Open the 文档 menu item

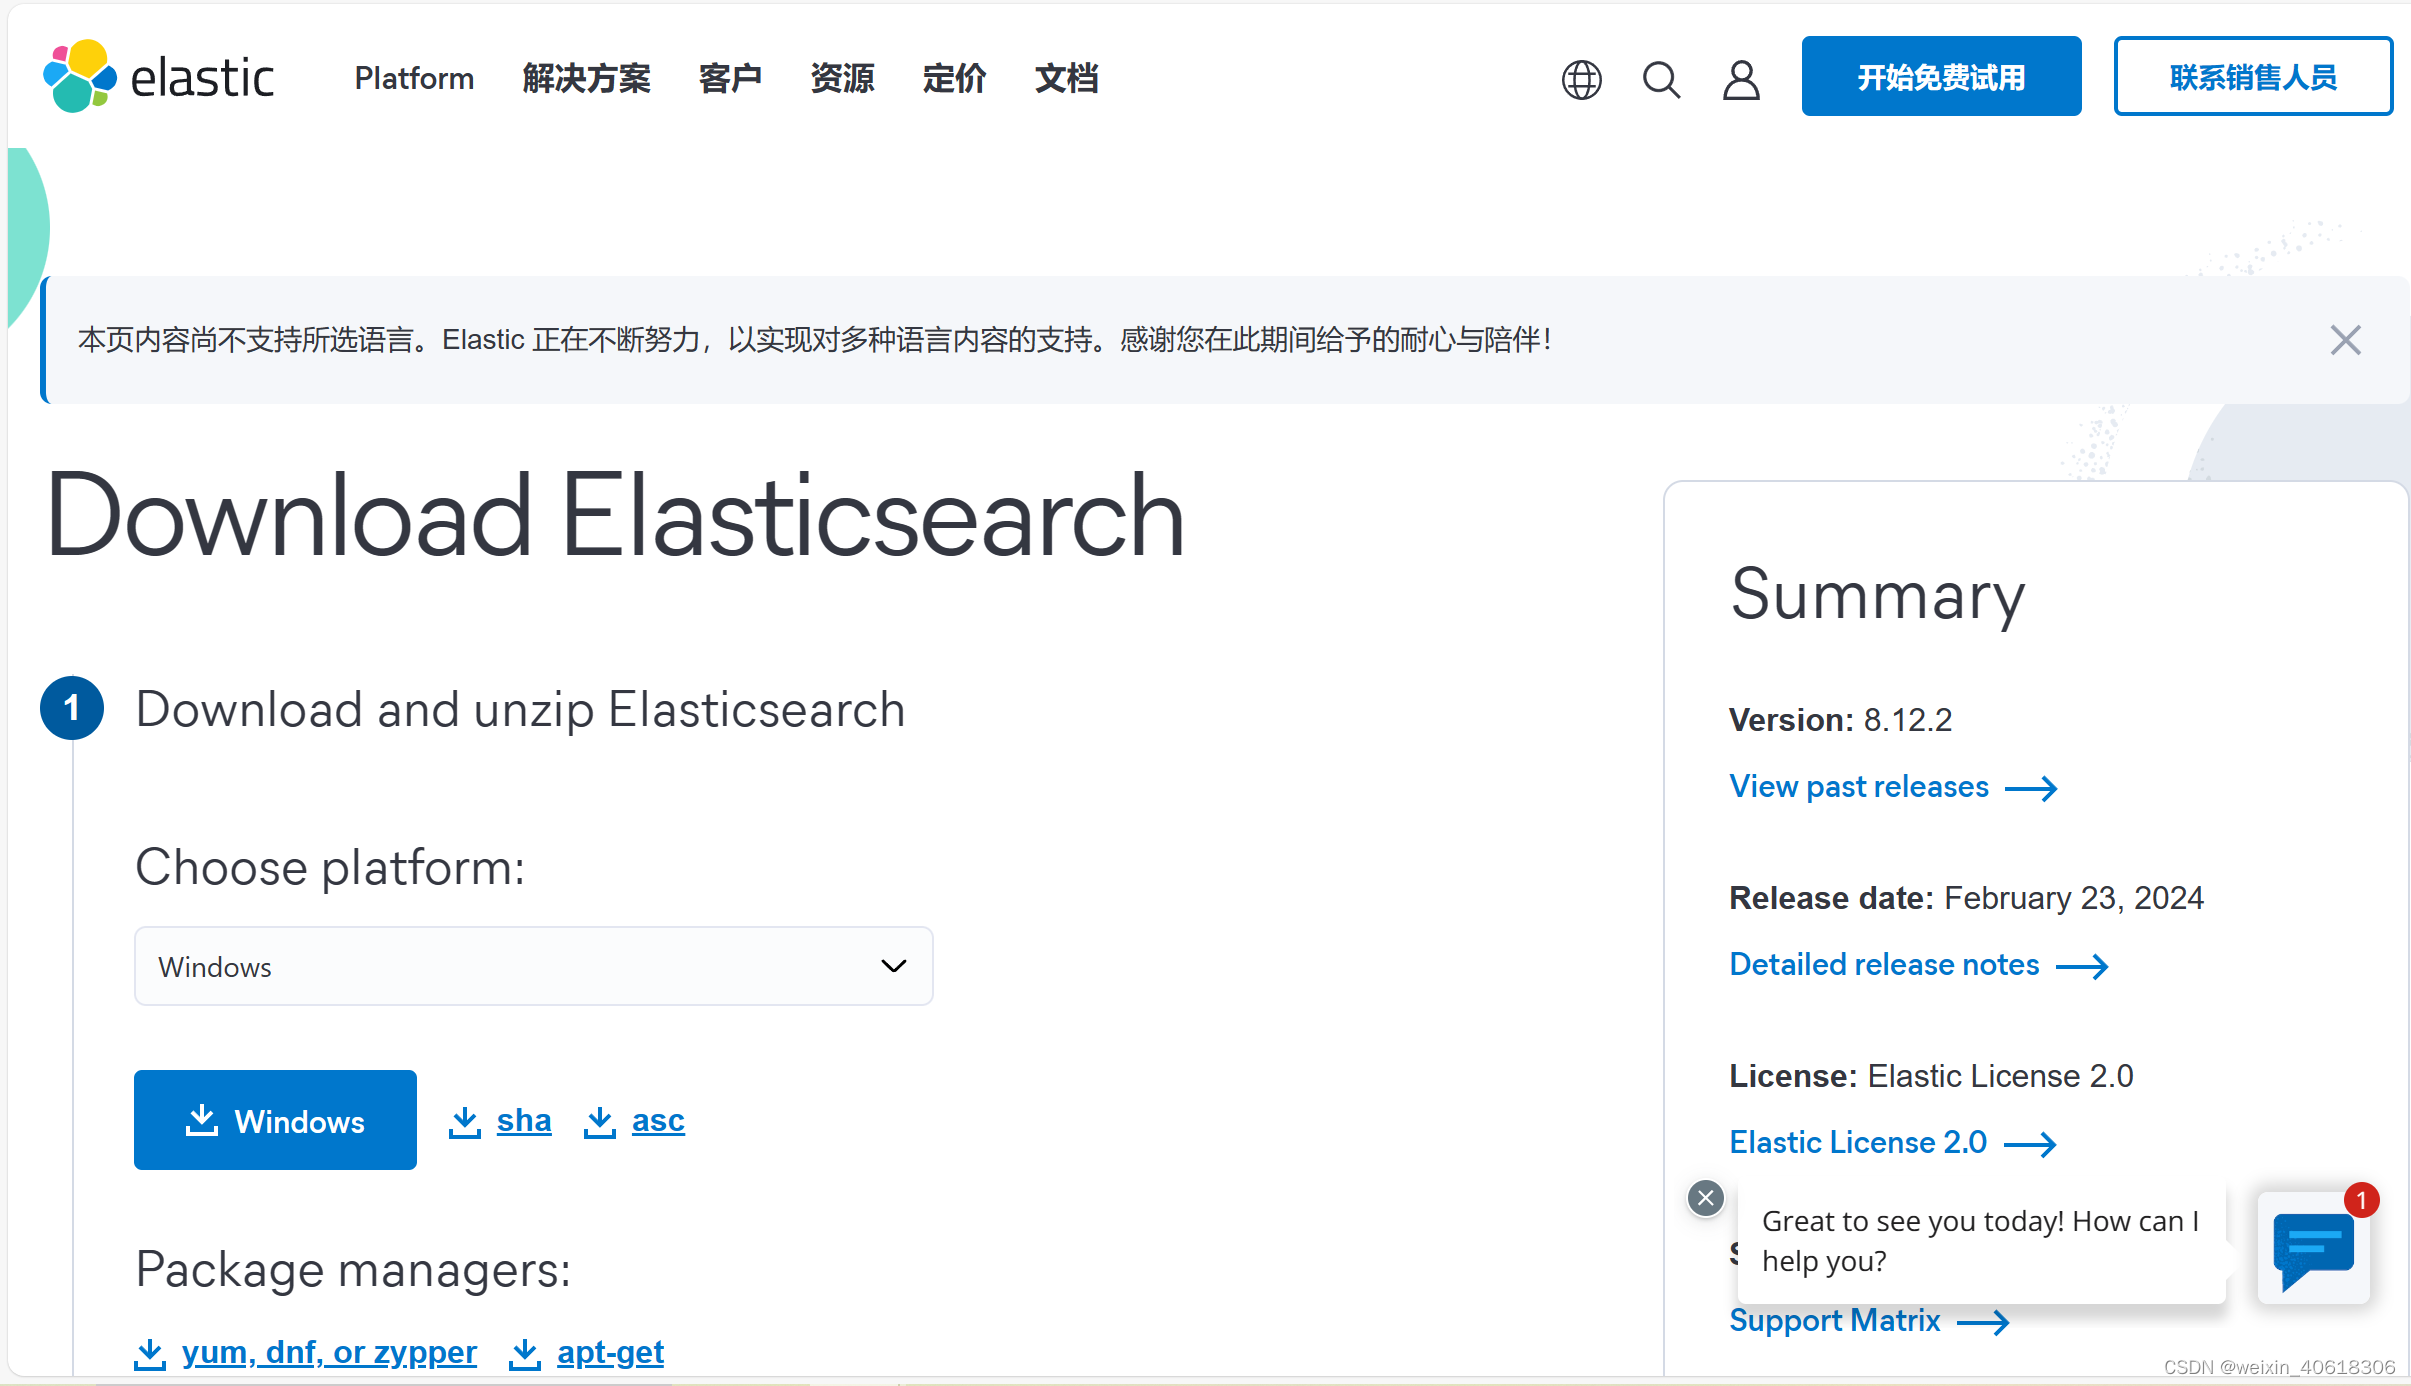click(1065, 78)
